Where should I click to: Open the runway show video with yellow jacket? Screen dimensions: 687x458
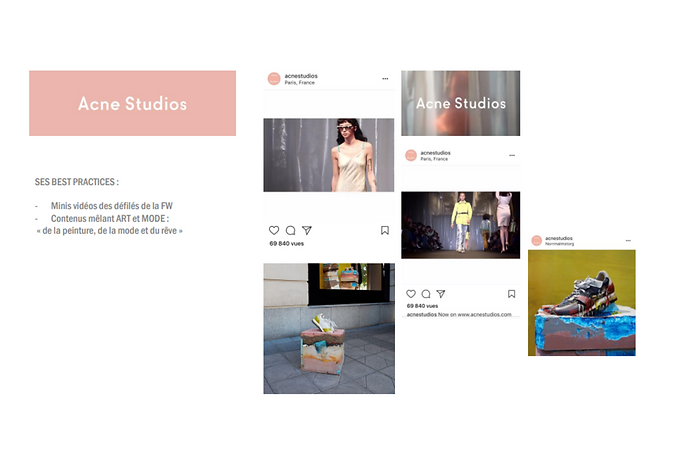460,225
